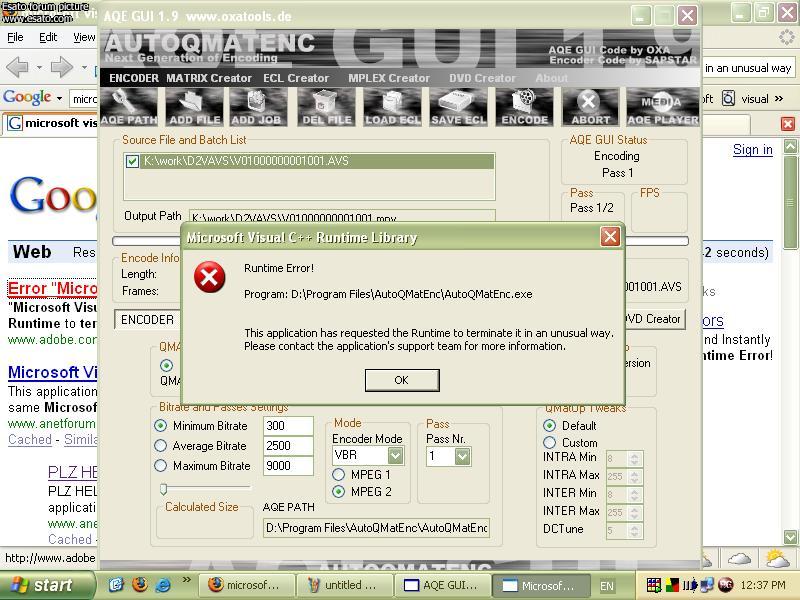Click the Minimum Bitrate field showing 300
Viewport: 800px width, 600px height.
coord(288,426)
